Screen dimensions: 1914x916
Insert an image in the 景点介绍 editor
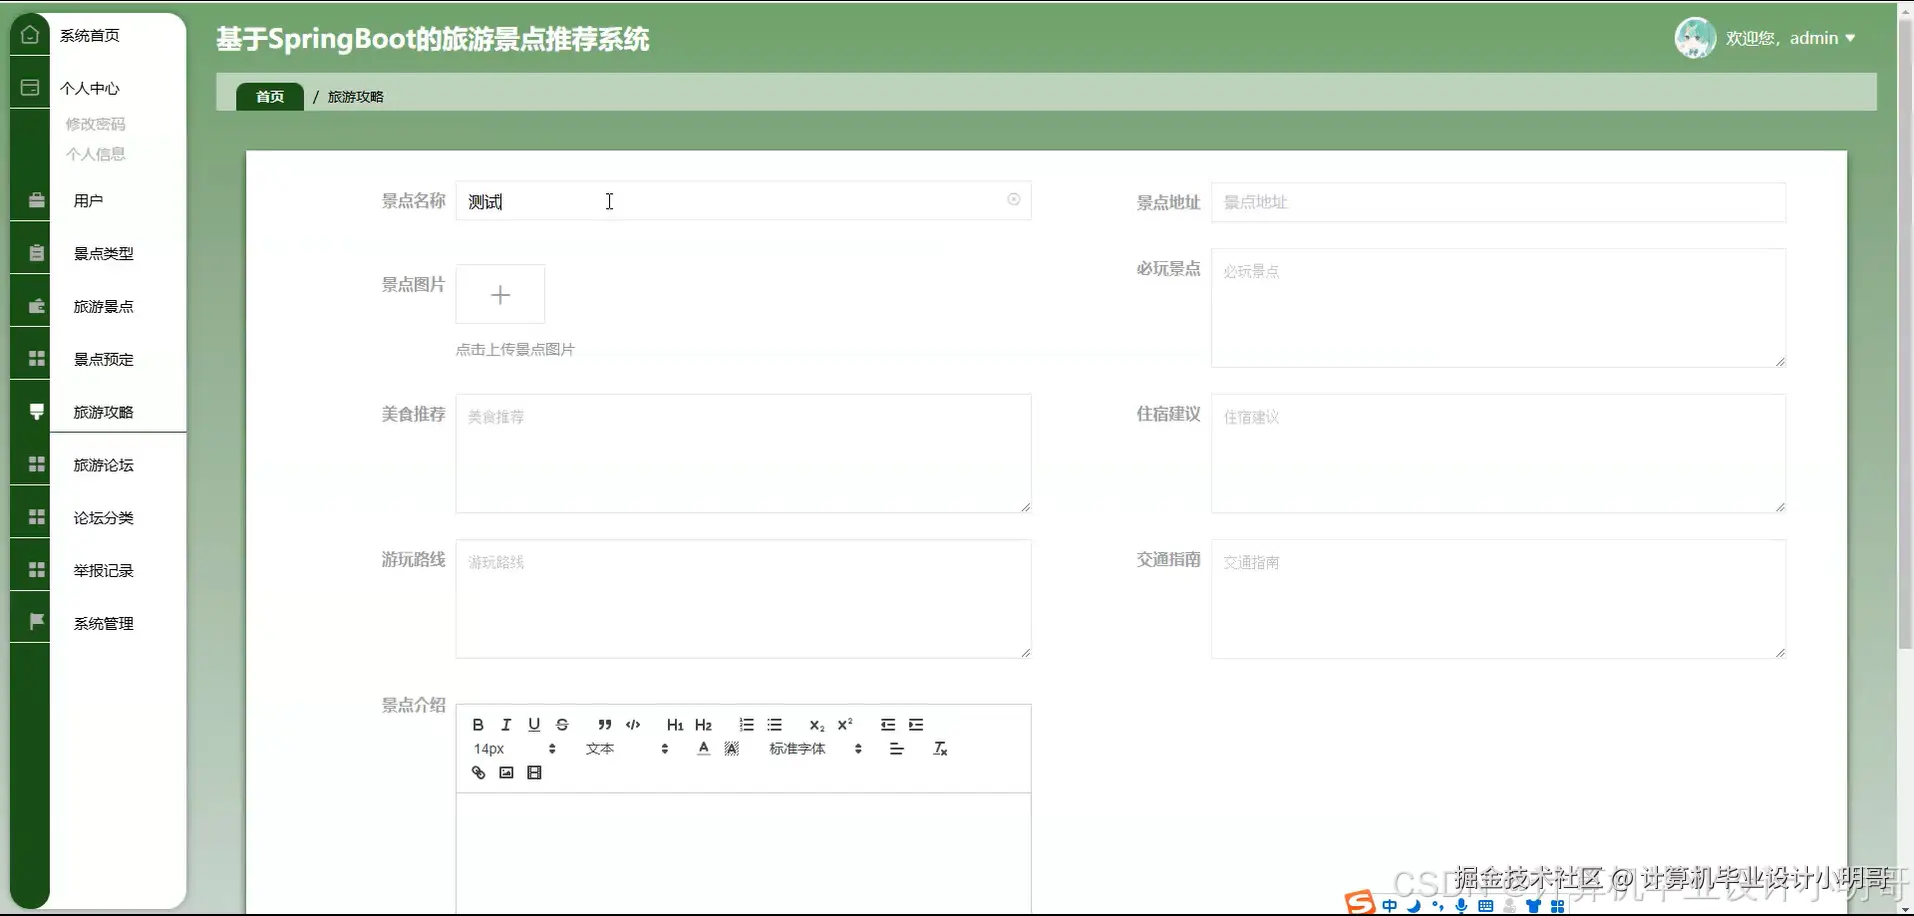(506, 772)
